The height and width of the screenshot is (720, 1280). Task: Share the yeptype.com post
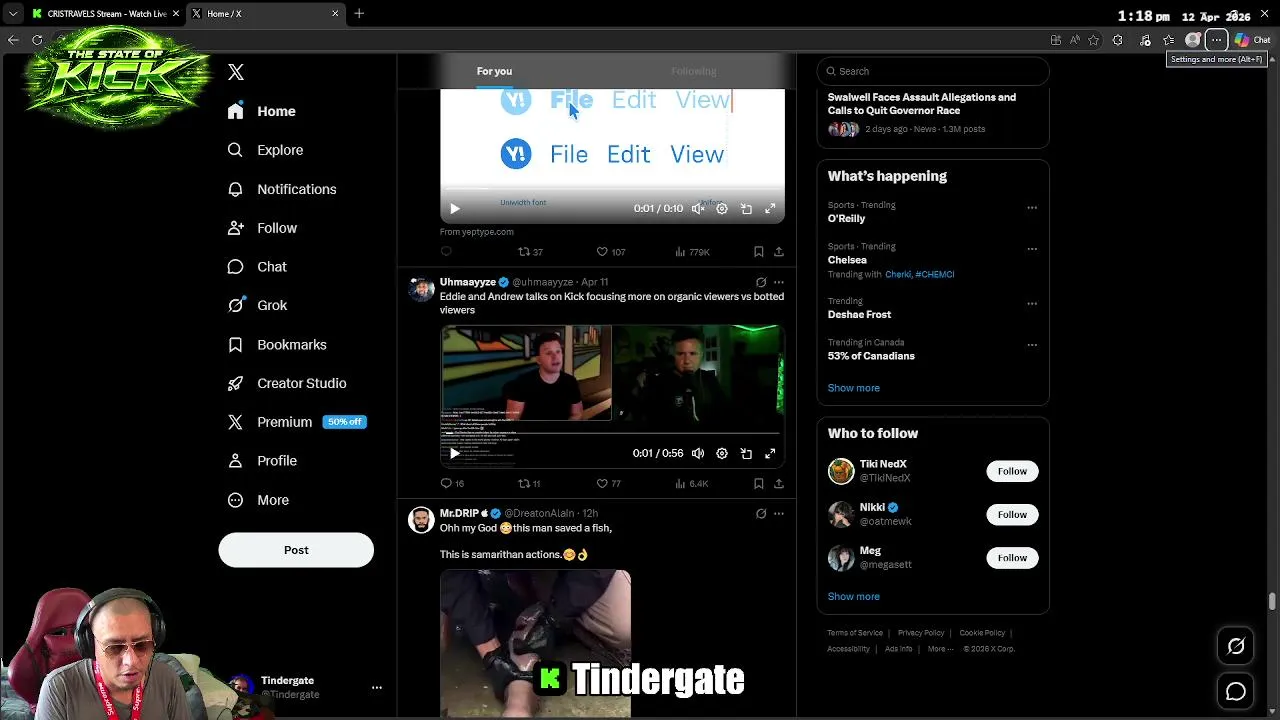coord(779,252)
